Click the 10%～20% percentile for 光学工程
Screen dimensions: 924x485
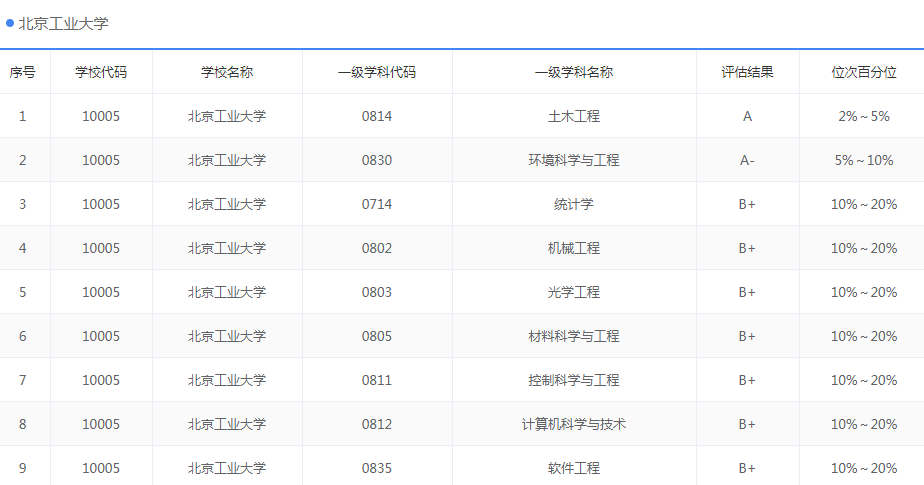tap(864, 292)
